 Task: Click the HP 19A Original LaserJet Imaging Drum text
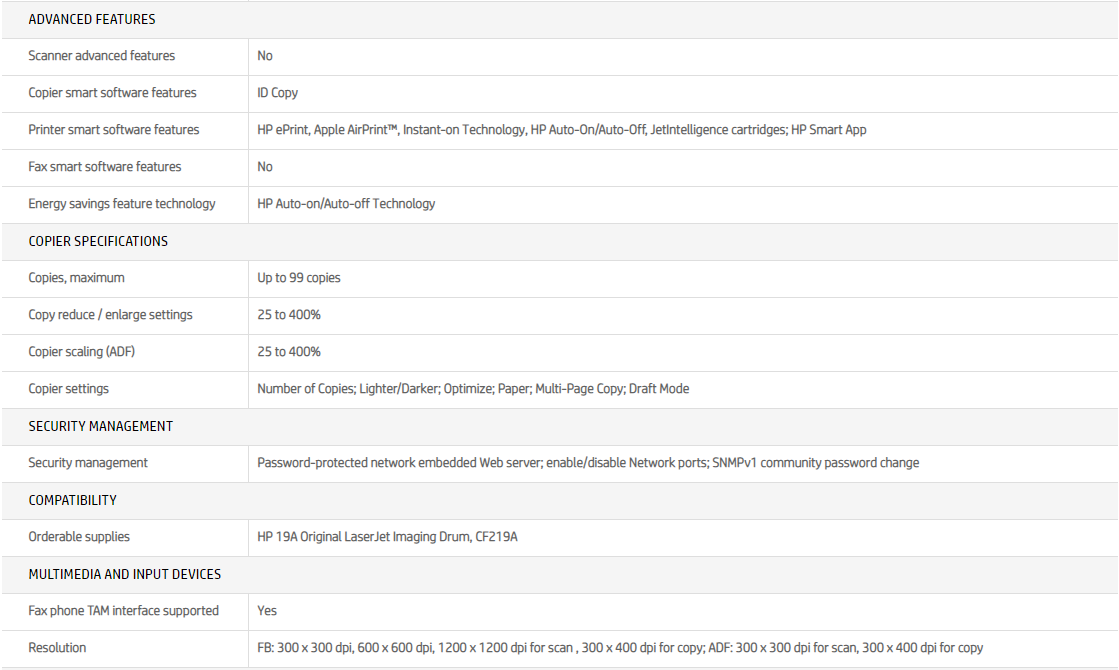387,537
